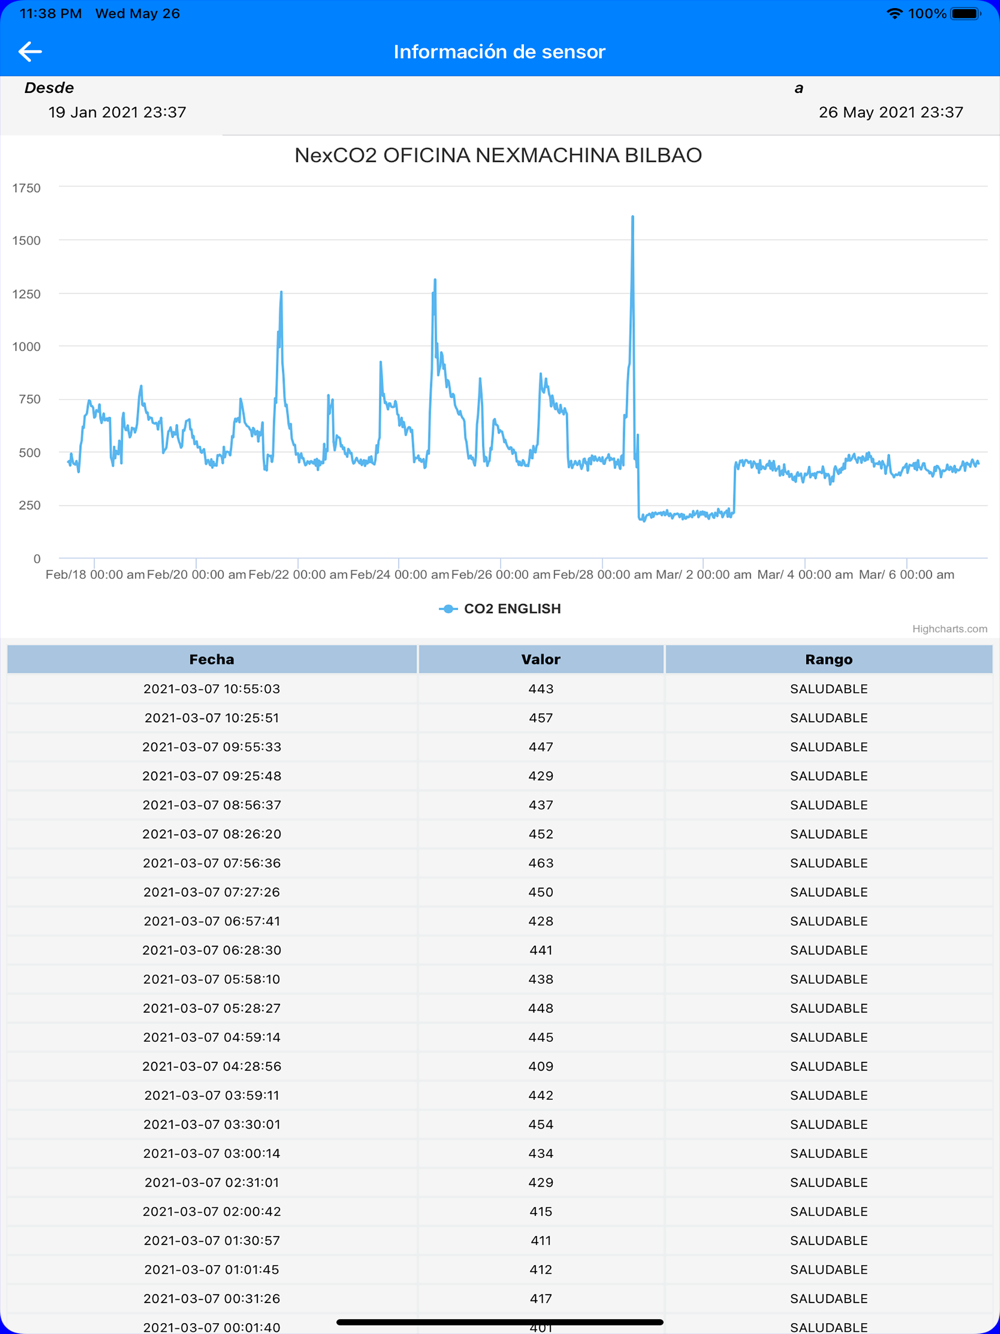This screenshot has height=1334, width=1000.
Task: Toggle the CO2 ENGLISH legend series
Action: tap(500, 608)
